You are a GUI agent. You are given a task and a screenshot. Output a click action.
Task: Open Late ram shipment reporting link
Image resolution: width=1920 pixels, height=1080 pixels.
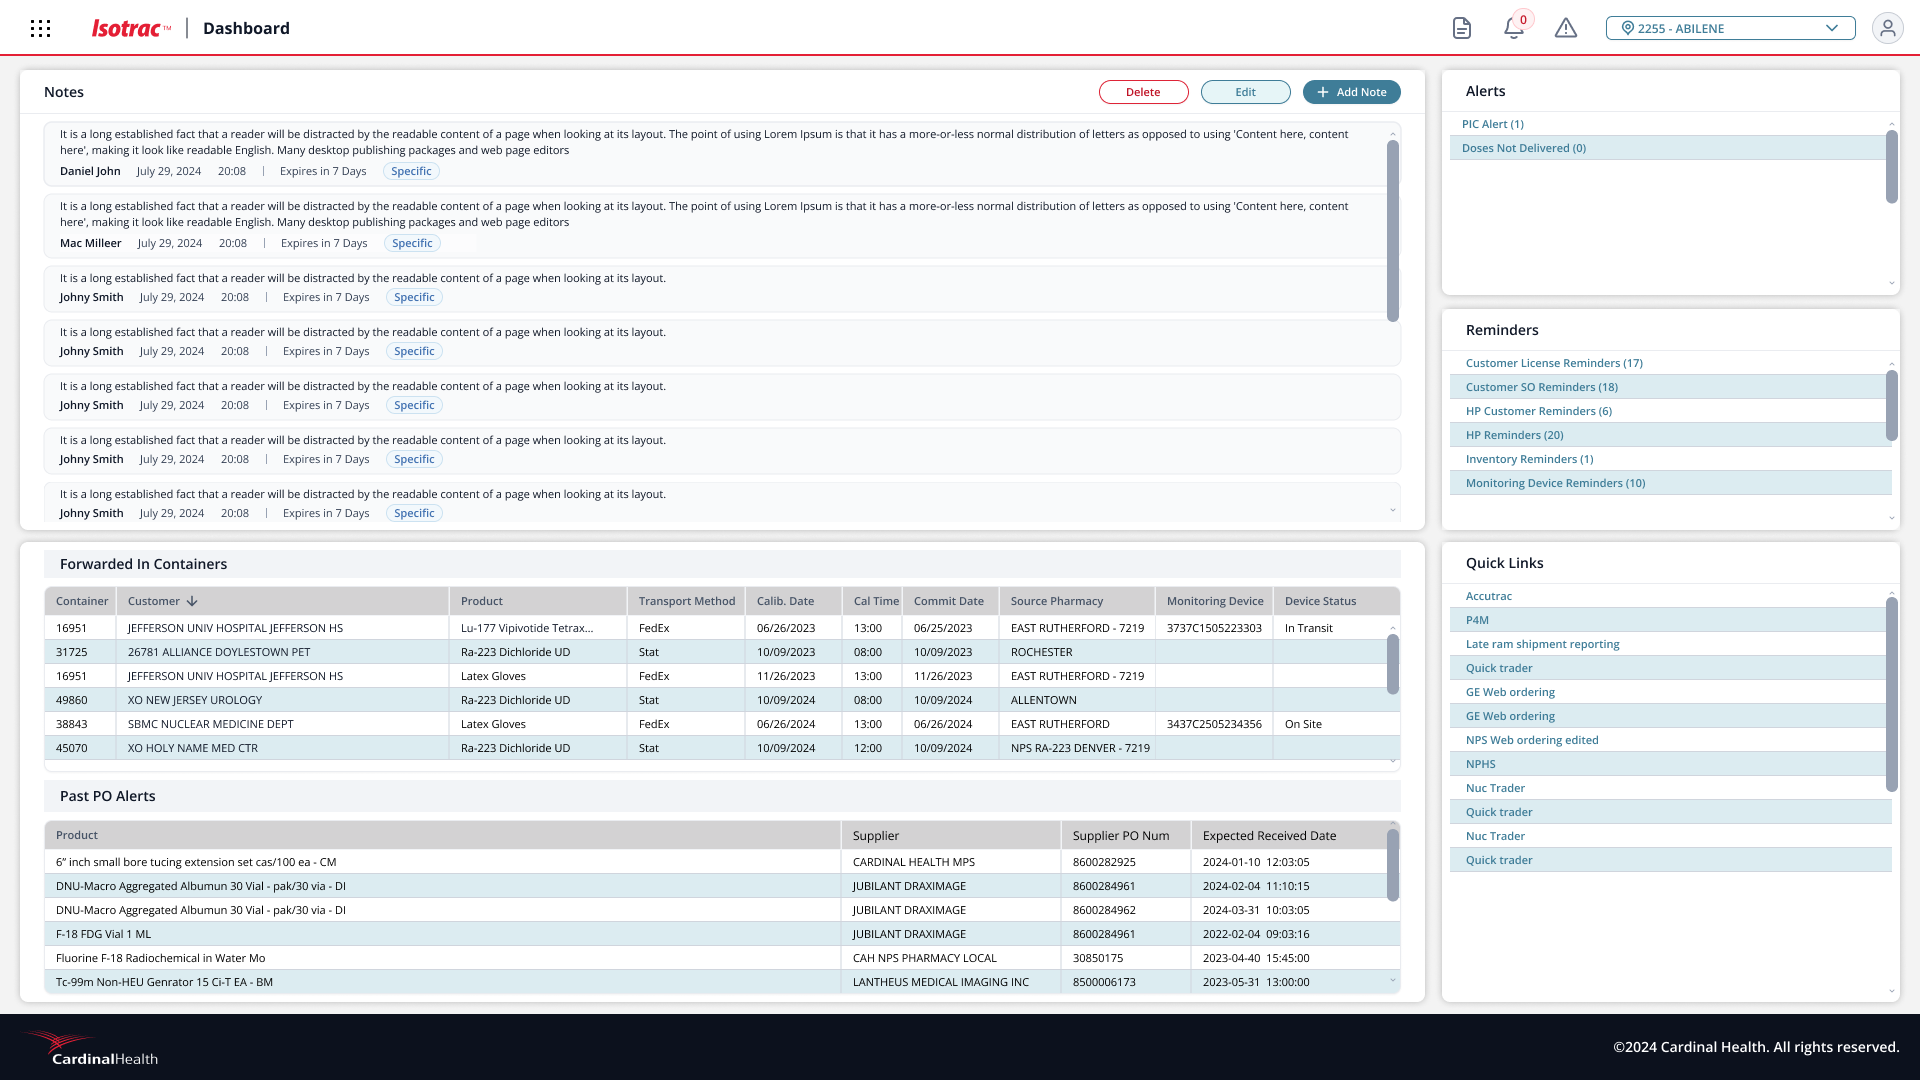[1542, 644]
